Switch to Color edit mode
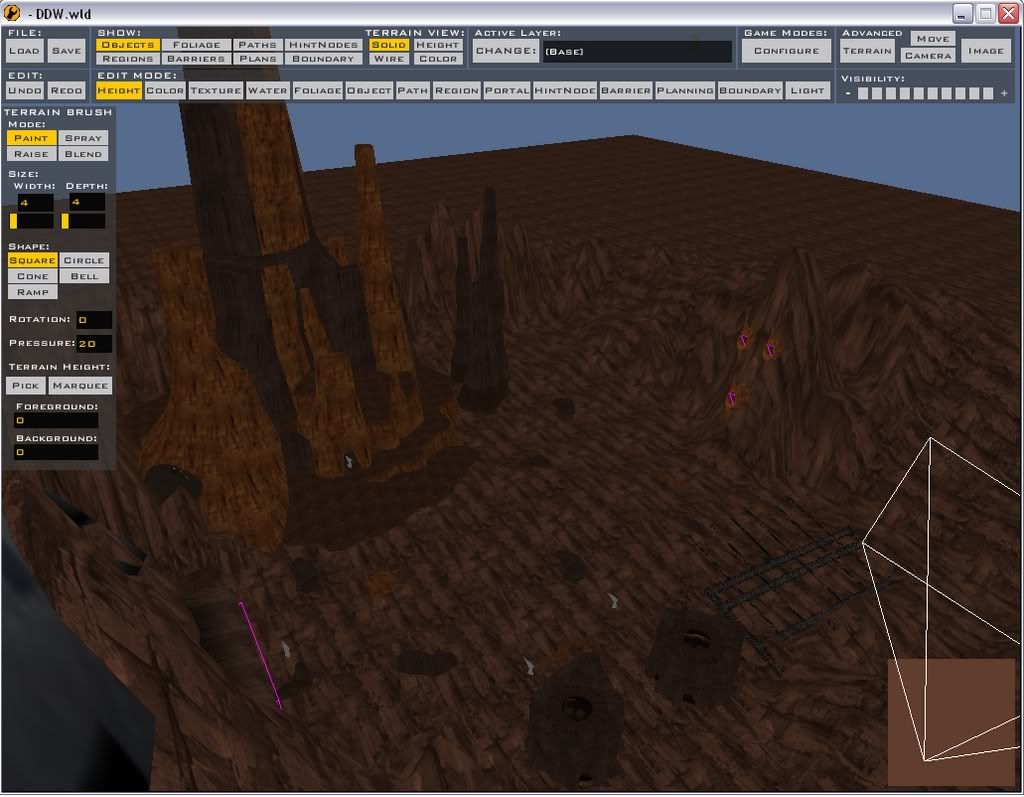Image resolution: width=1024 pixels, height=797 pixels. pos(165,91)
